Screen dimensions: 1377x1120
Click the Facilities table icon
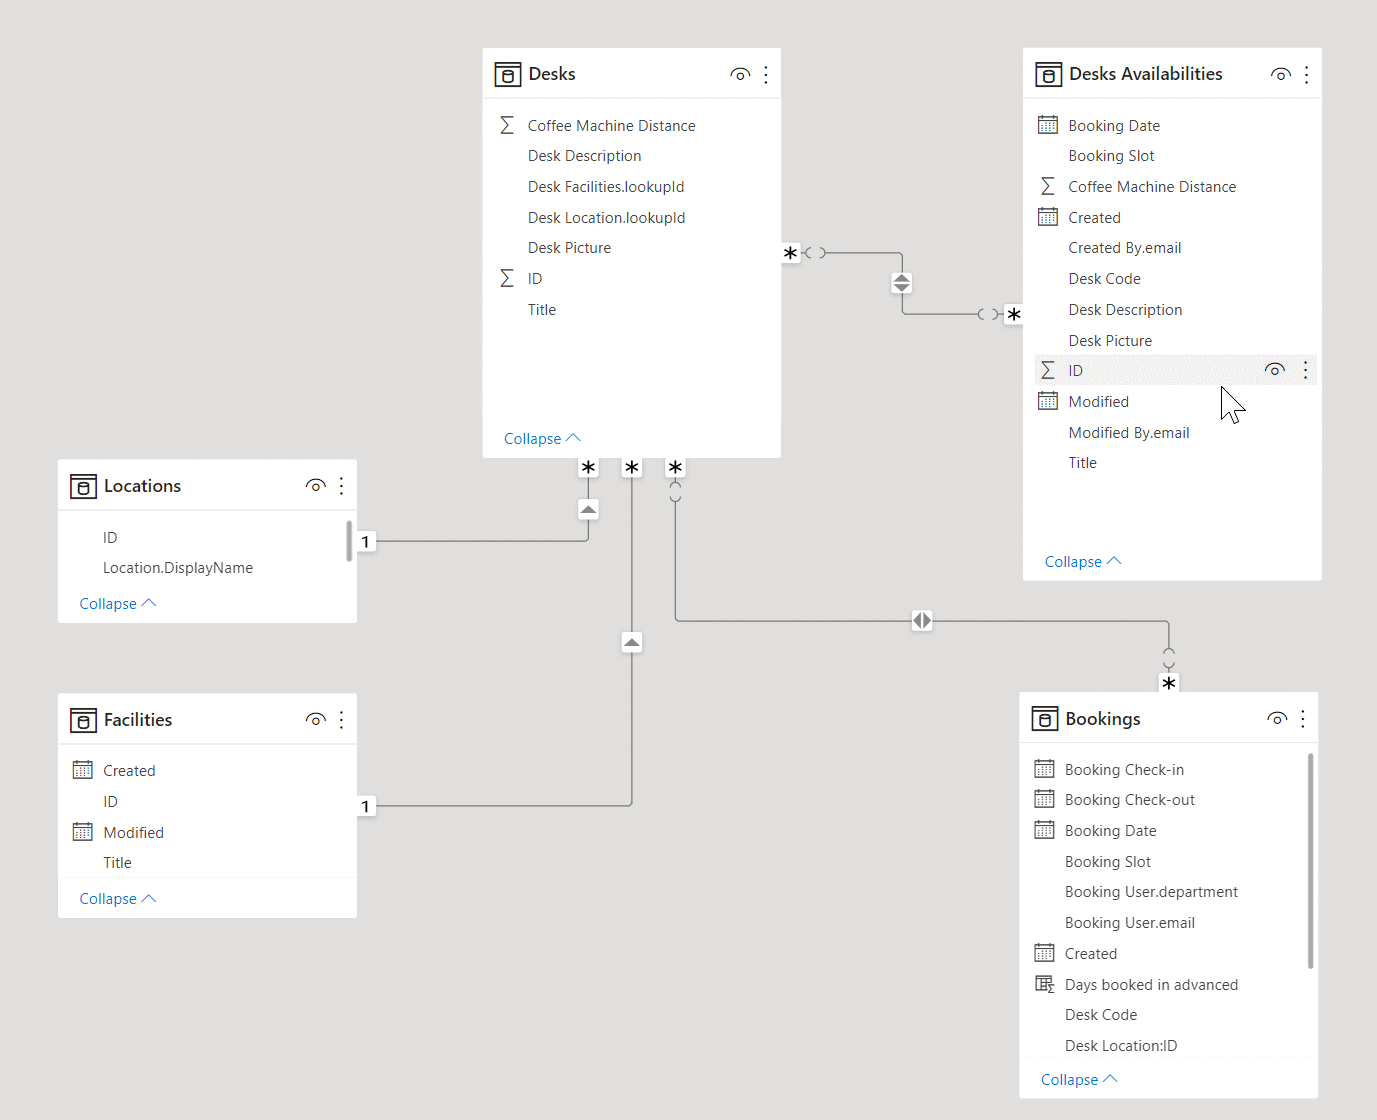pos(83,721)
